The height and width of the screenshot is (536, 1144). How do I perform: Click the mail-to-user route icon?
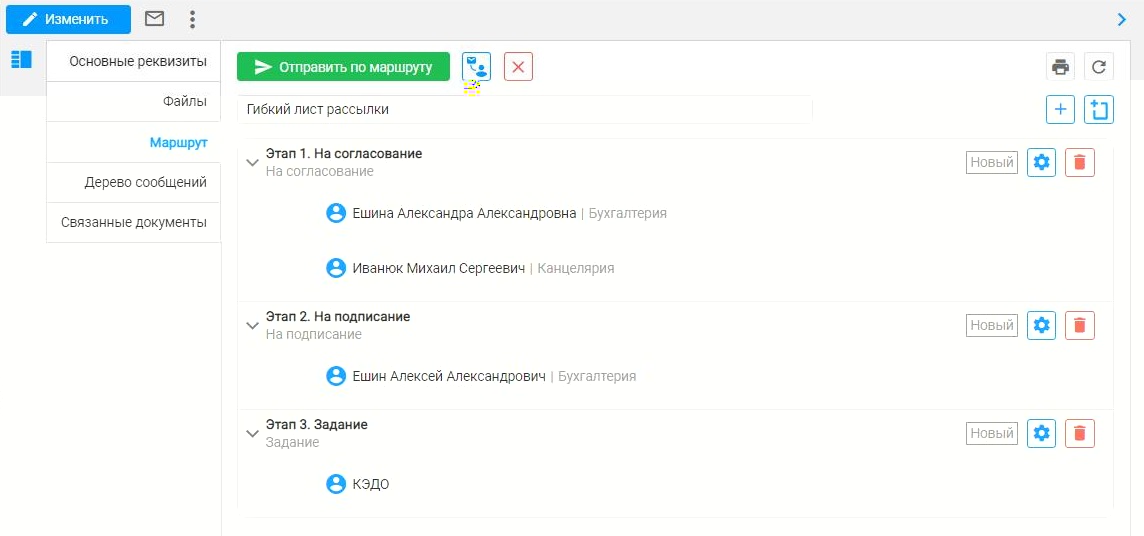pos(476,67)
